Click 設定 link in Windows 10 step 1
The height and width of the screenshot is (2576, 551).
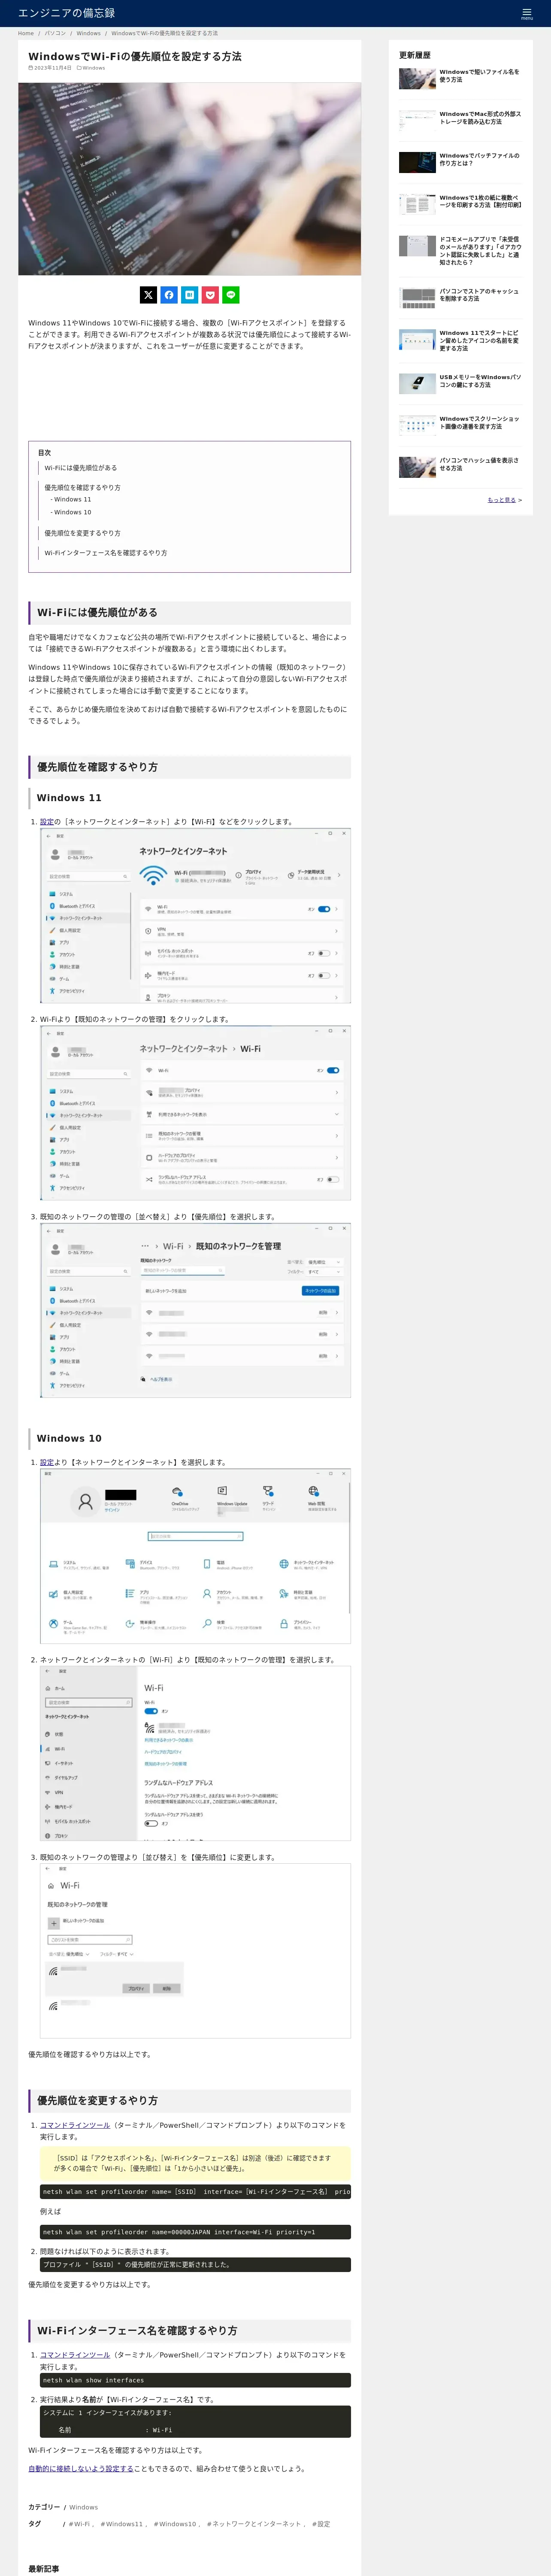click(x=47, y=1462)
